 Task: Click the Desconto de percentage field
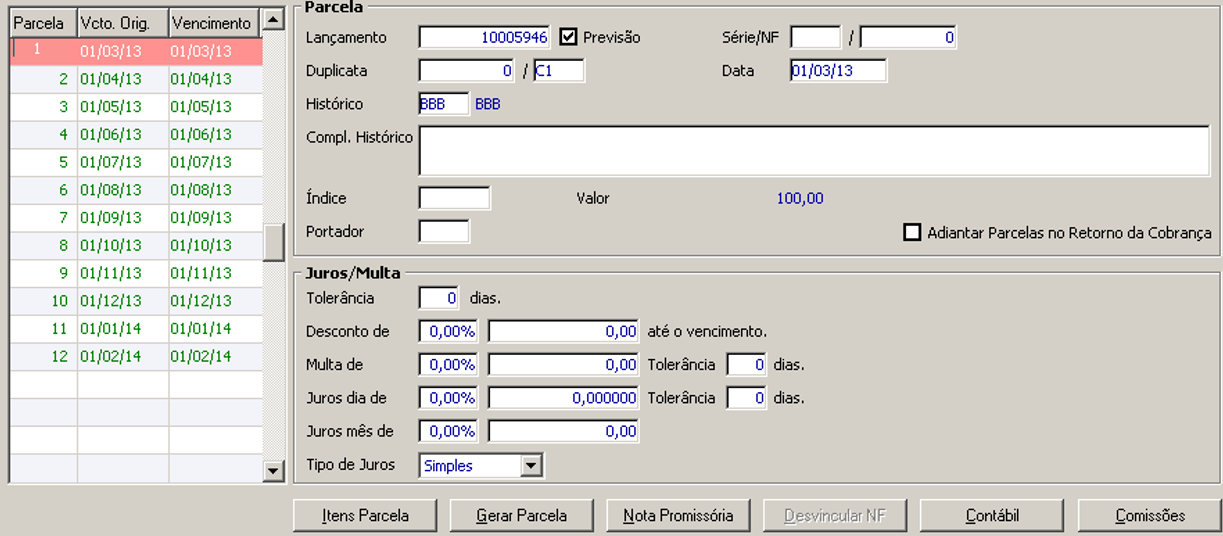[x=448, y=331]
